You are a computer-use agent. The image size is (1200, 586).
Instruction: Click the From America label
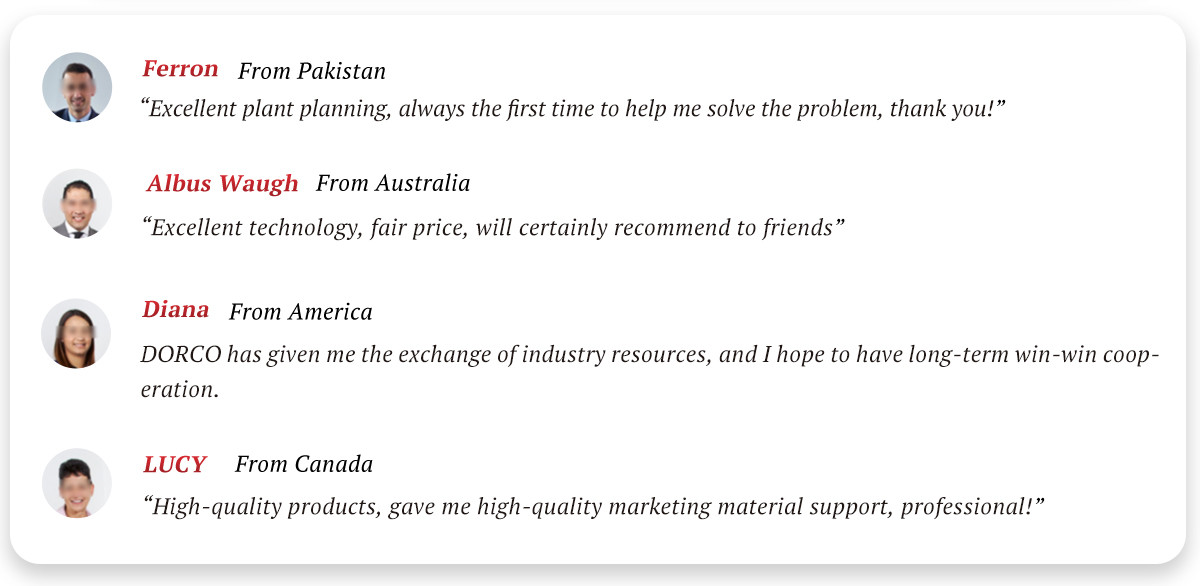point(301,312)
